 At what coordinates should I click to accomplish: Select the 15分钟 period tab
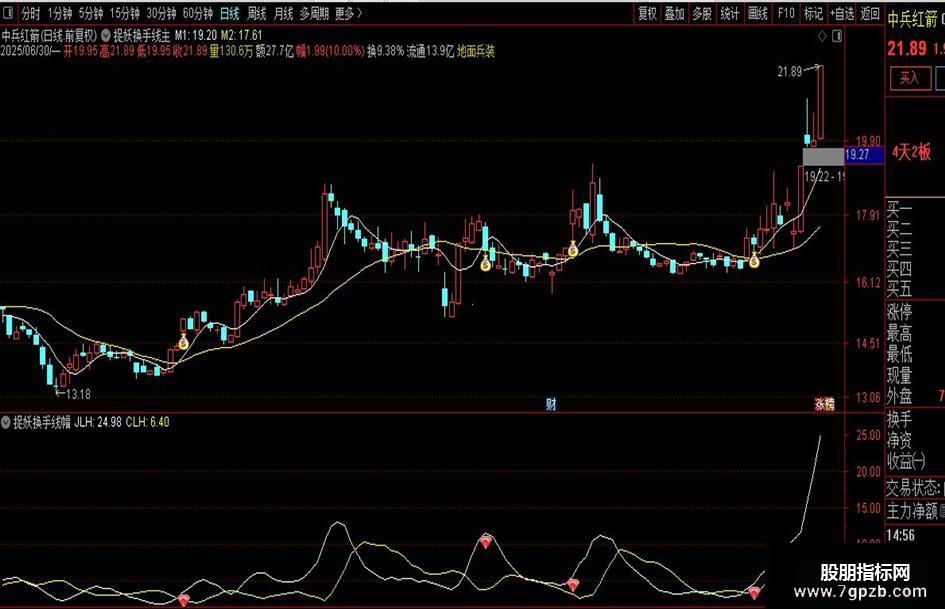tap(124, 13)
